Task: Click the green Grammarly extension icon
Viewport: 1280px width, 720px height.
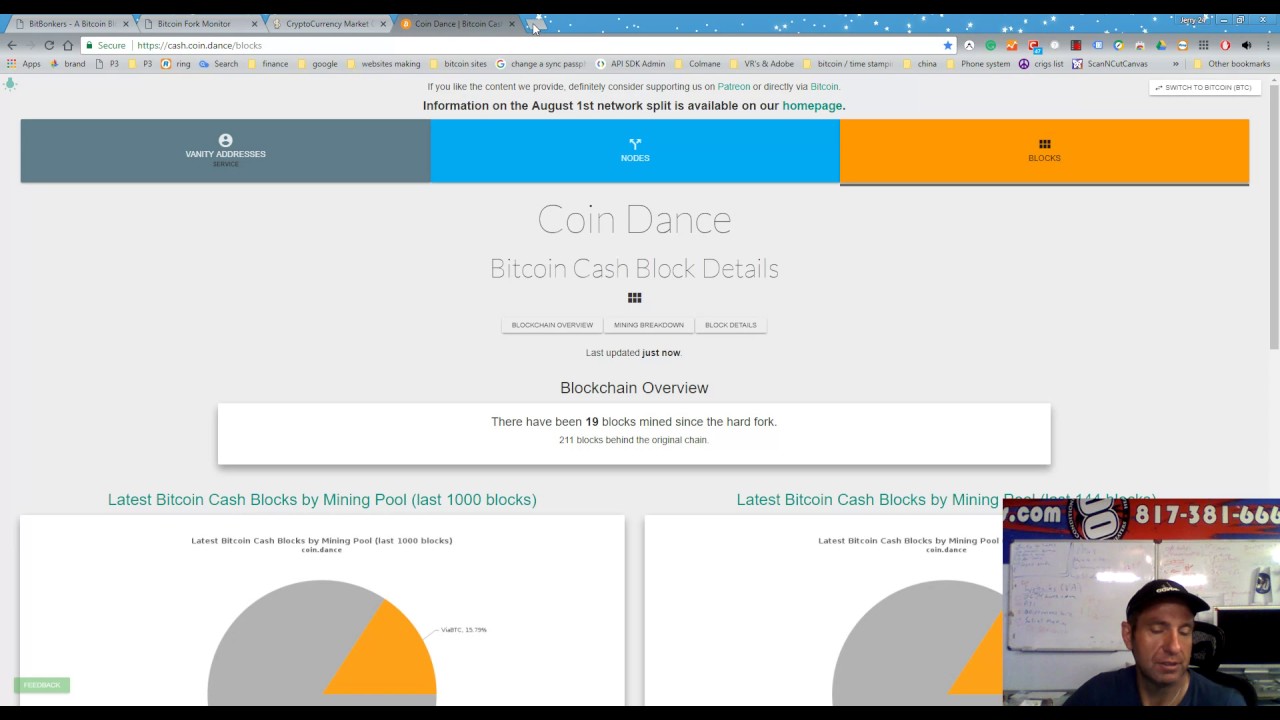Action: coord(990,45)
